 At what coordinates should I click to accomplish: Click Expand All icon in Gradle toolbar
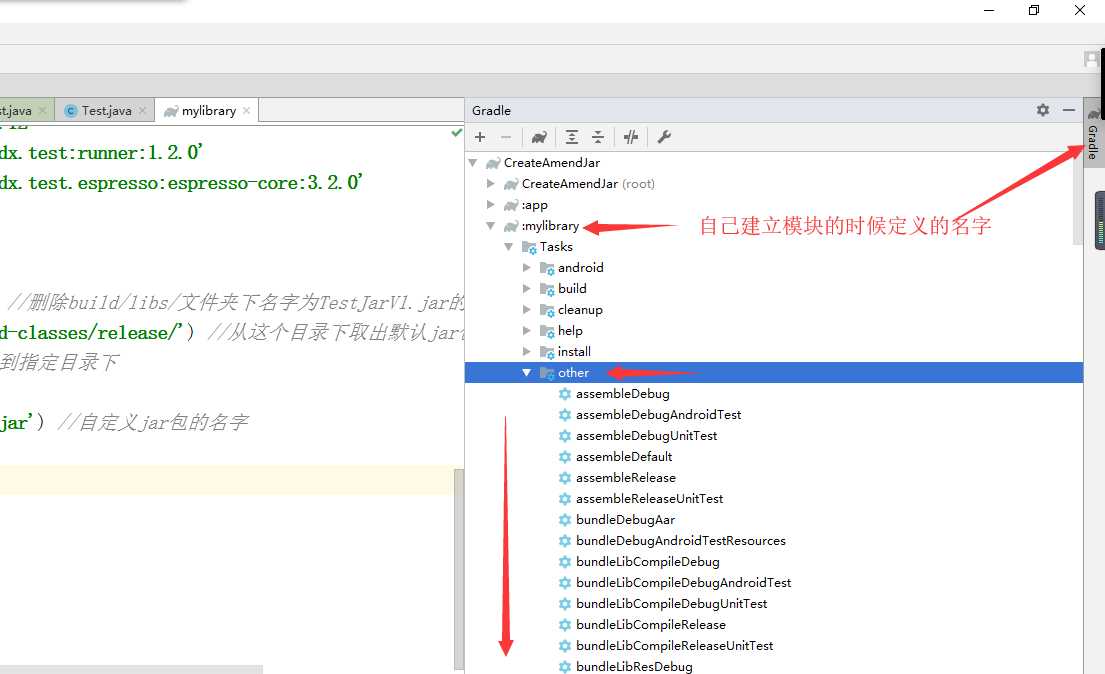click(x=572, y=137)
